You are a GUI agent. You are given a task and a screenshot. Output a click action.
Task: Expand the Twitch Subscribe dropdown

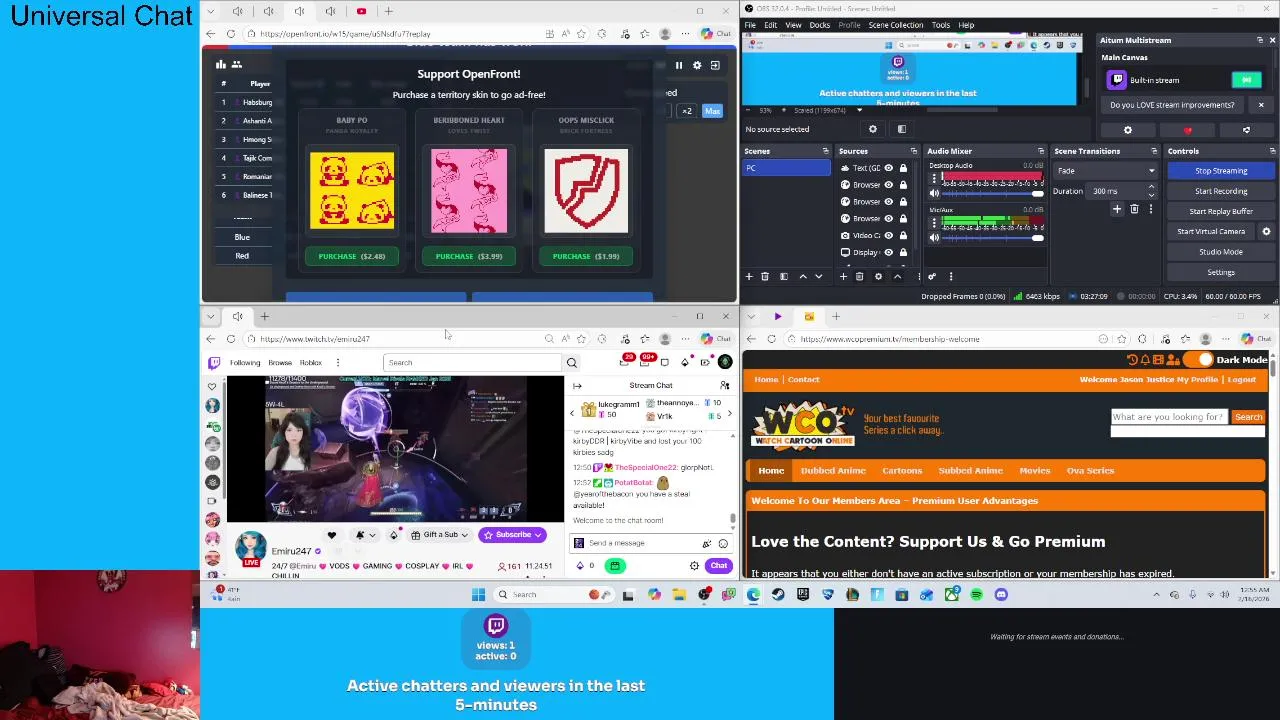point(537,535)
